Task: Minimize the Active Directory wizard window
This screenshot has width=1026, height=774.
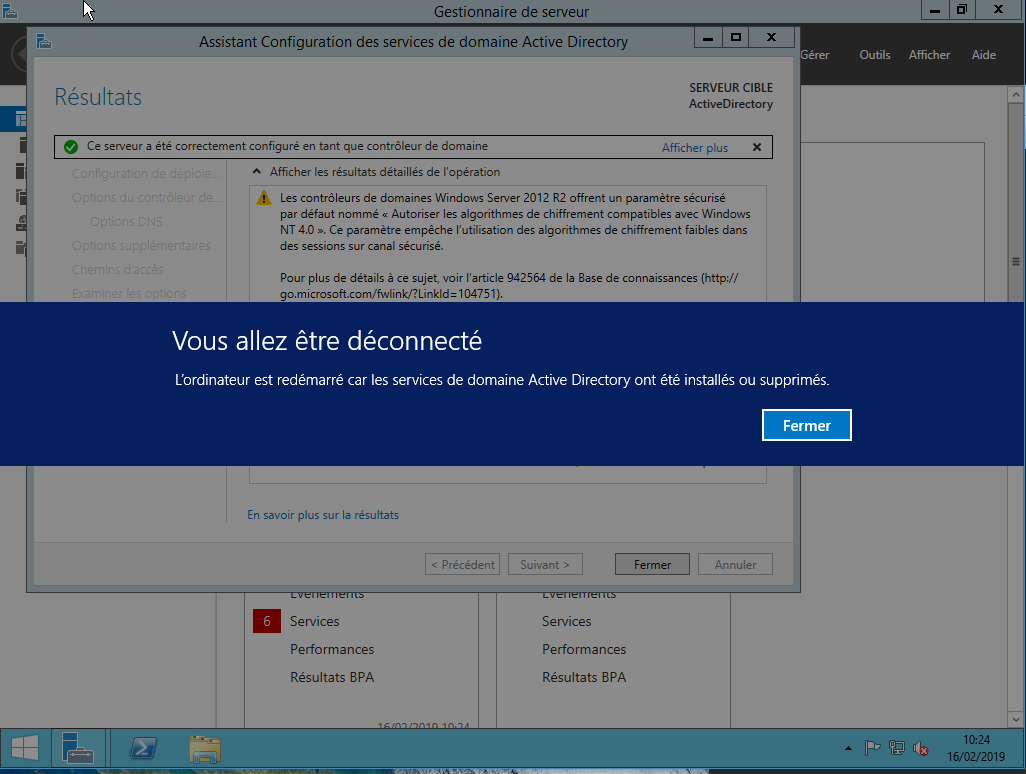Action: pos(708,38)
